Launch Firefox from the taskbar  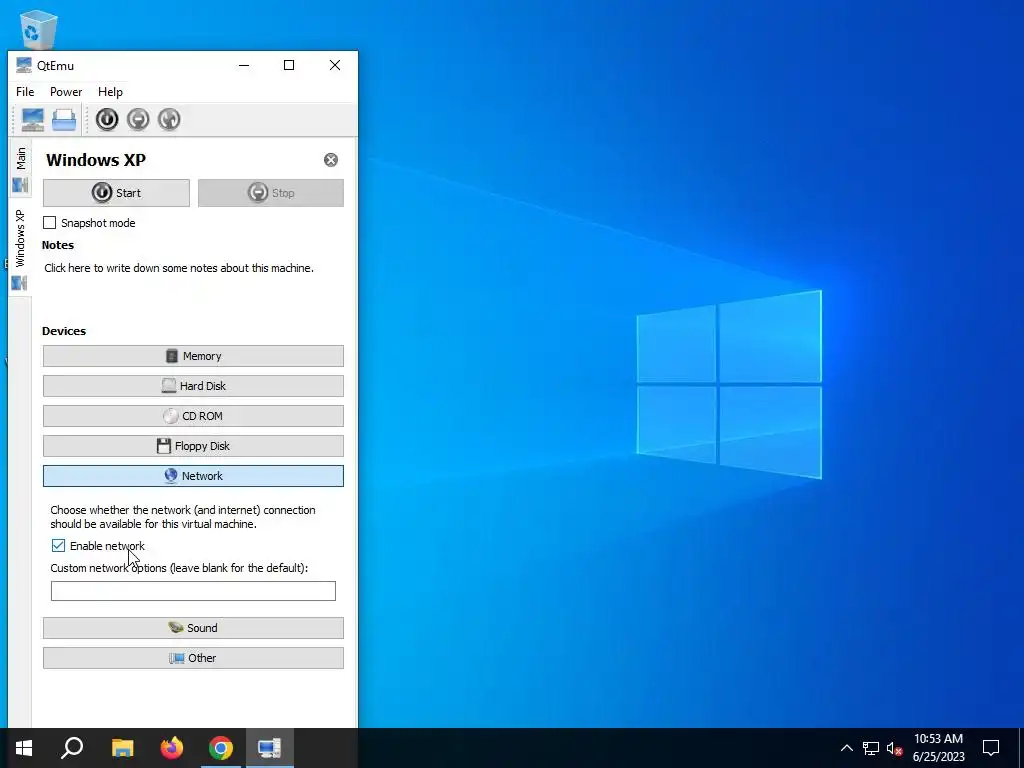[172, 748]
